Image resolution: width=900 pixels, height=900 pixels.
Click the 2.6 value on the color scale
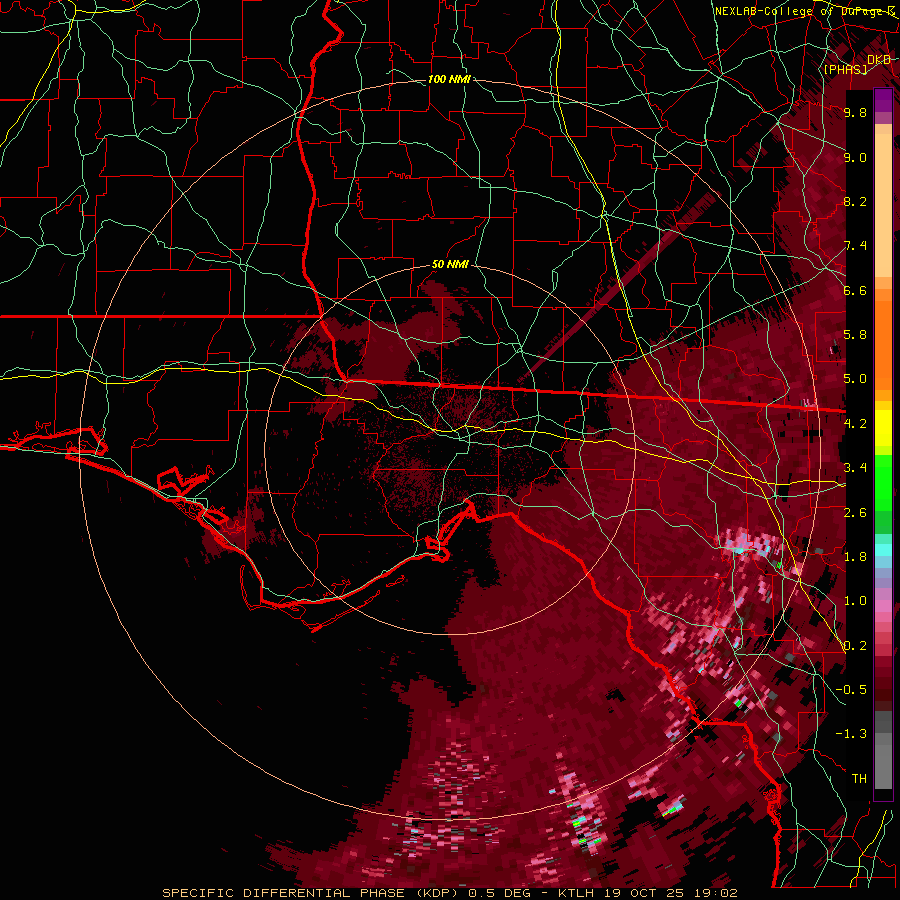(x=855, y=513)
